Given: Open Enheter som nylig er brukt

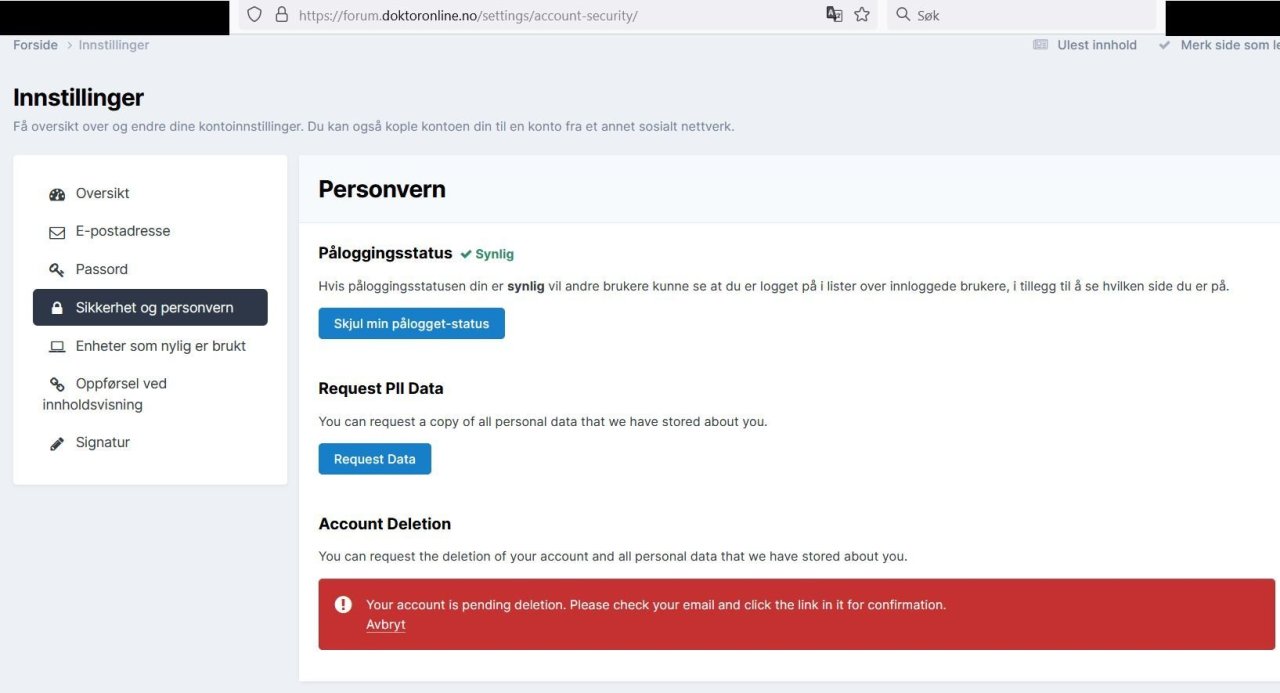Looking at the screenshot, I should [x=160, y=346].
